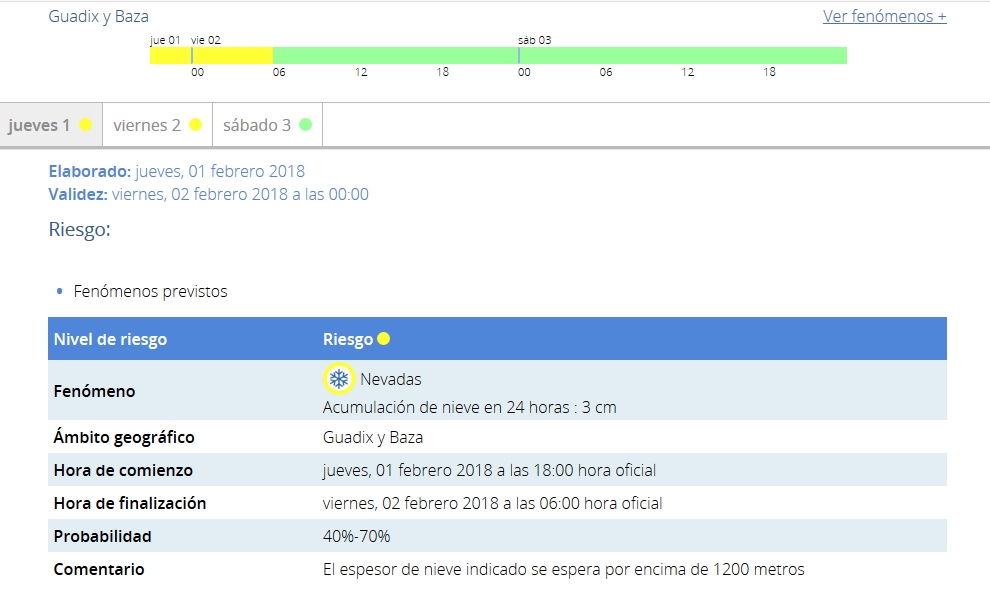This screenshot has height=611, width=990.
Task: Click the Probabilidad 40%-70% value
Action: 356,536
